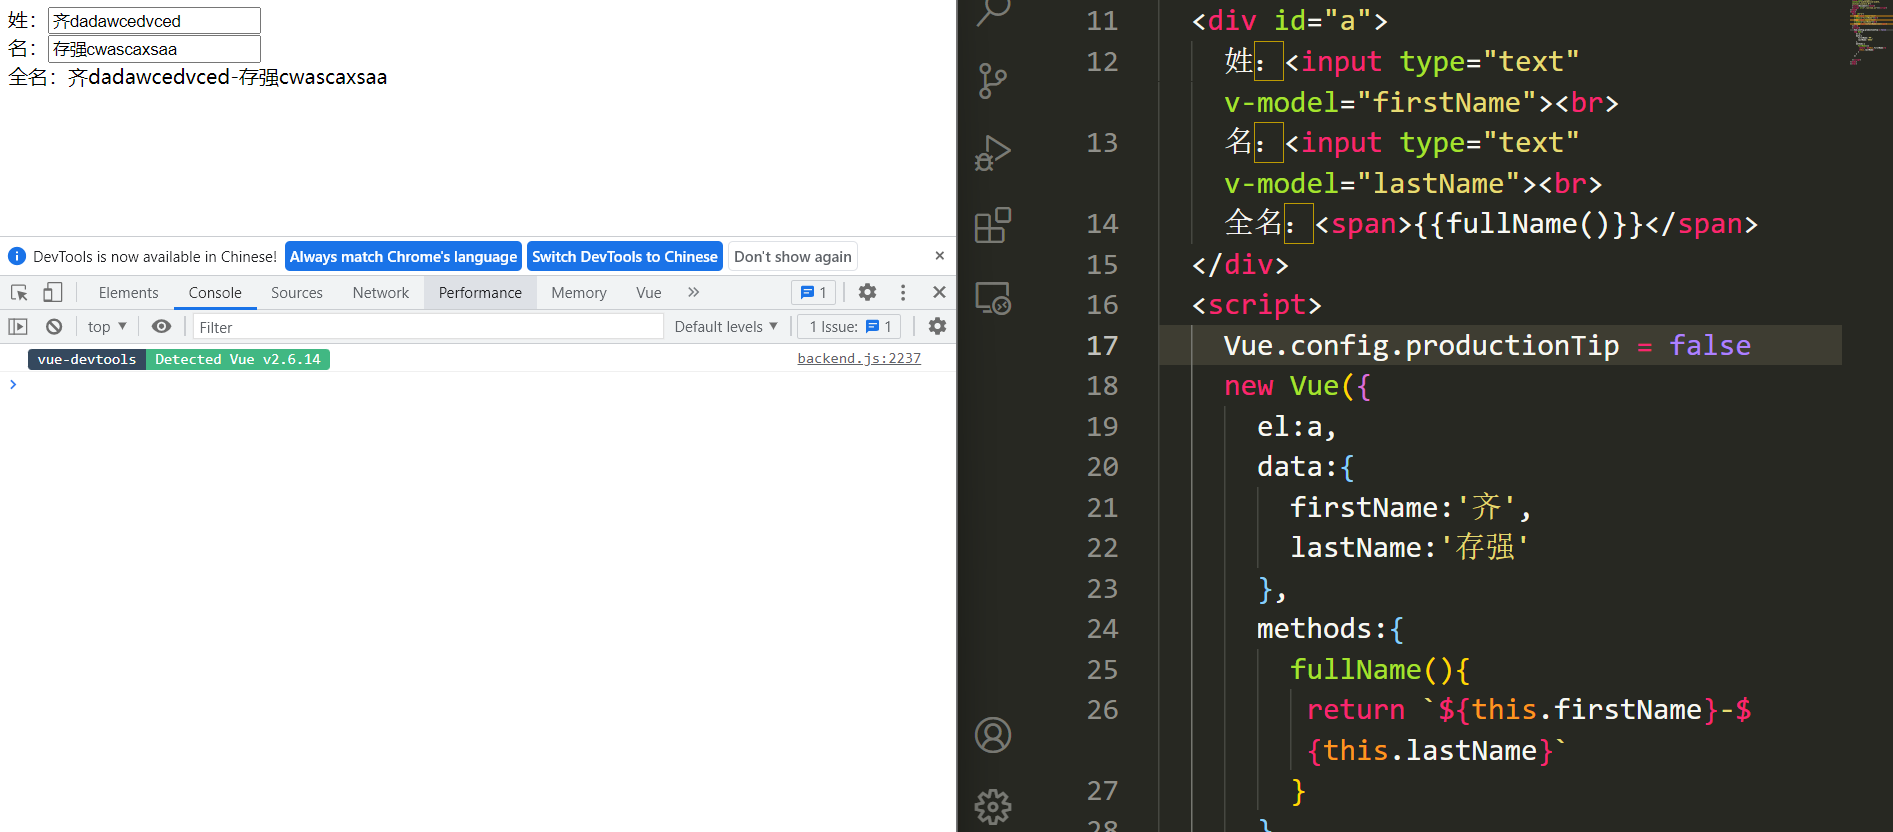
Task: Click the console prompt chevron
Action: [x=13, y=384]
